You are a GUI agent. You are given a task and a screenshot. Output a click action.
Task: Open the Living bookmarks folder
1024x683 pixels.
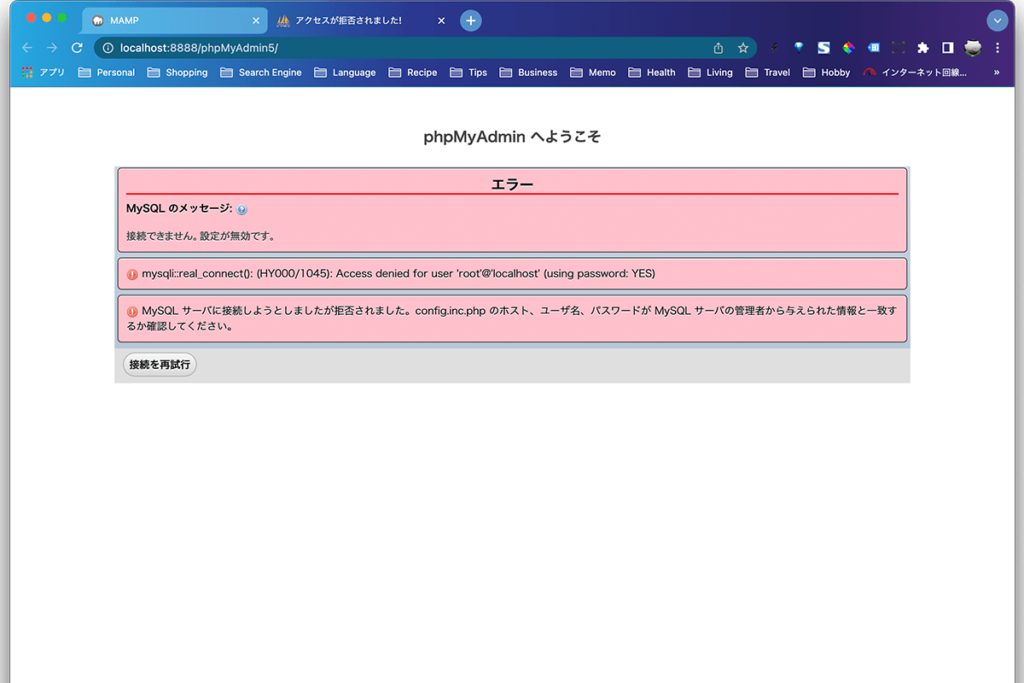pyautogui.click(x=711, y=72)
